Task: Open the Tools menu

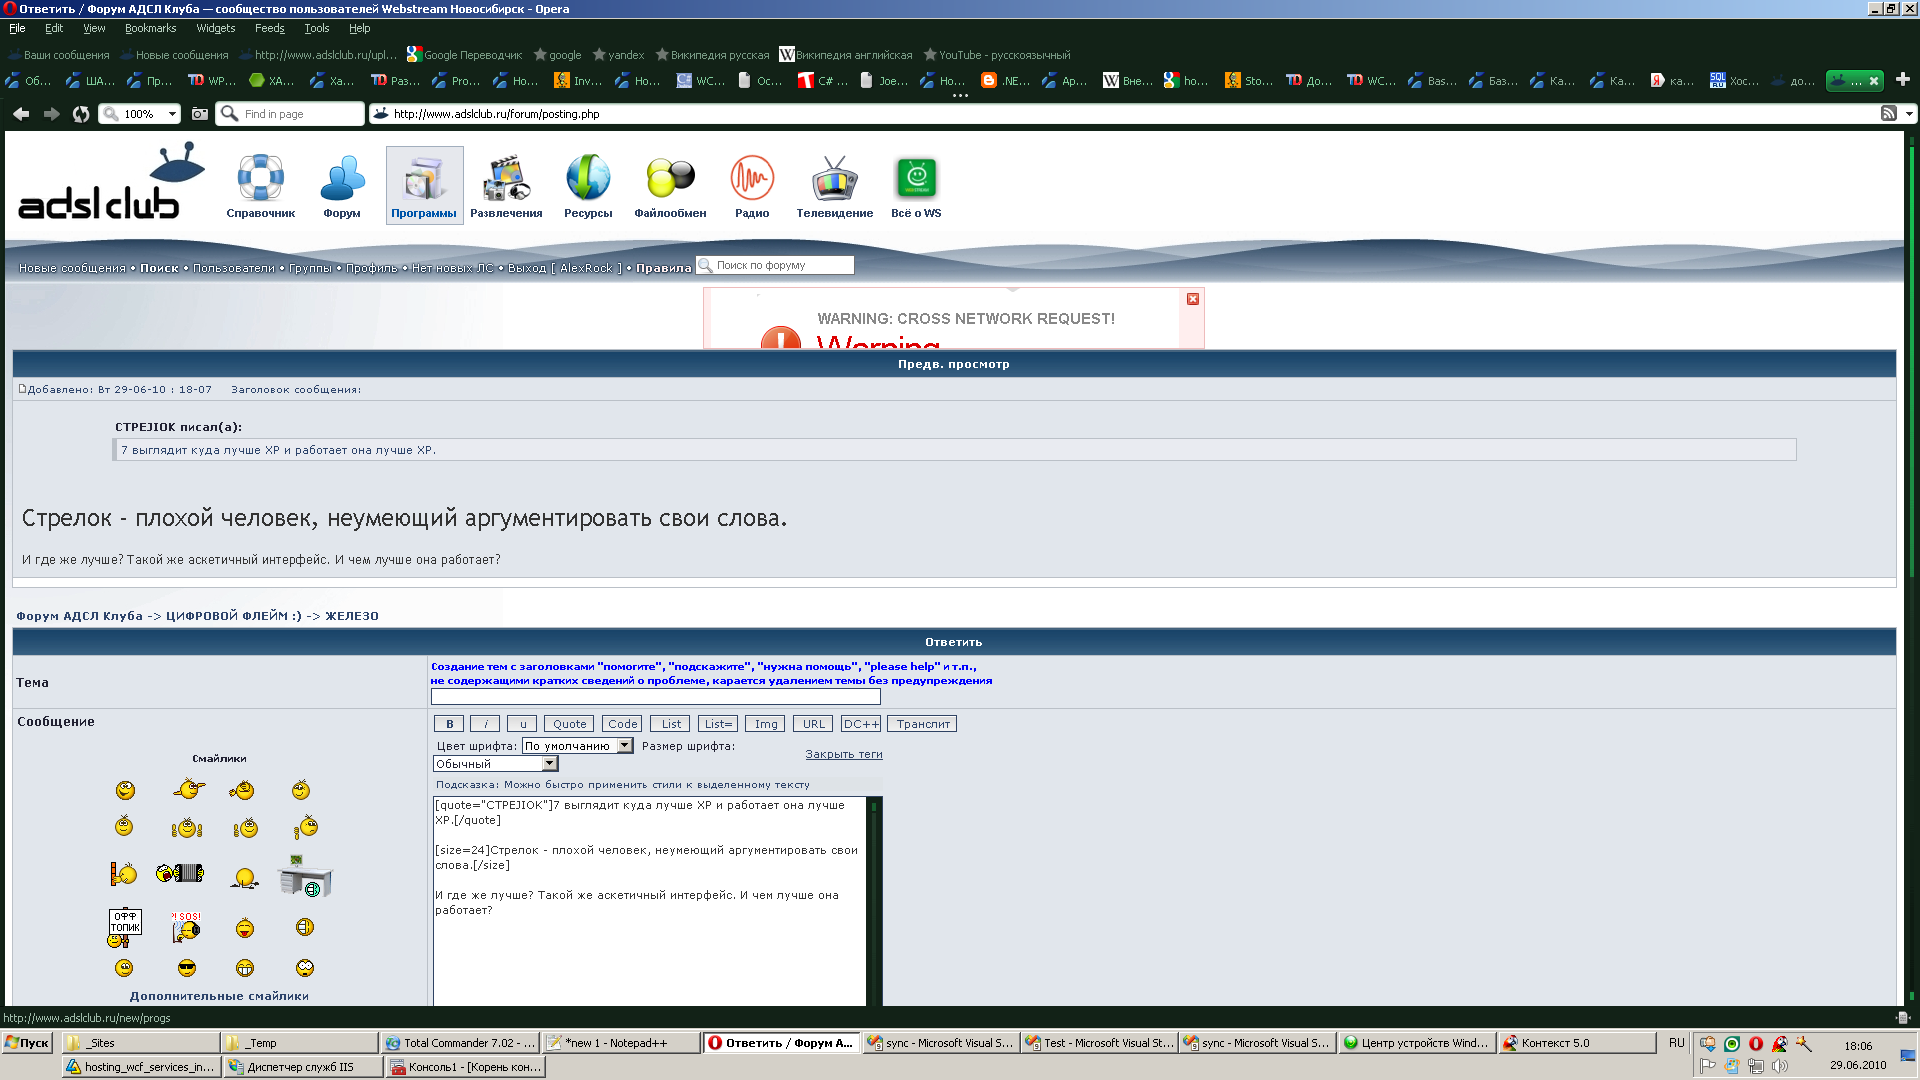Action: pos(316,28)
